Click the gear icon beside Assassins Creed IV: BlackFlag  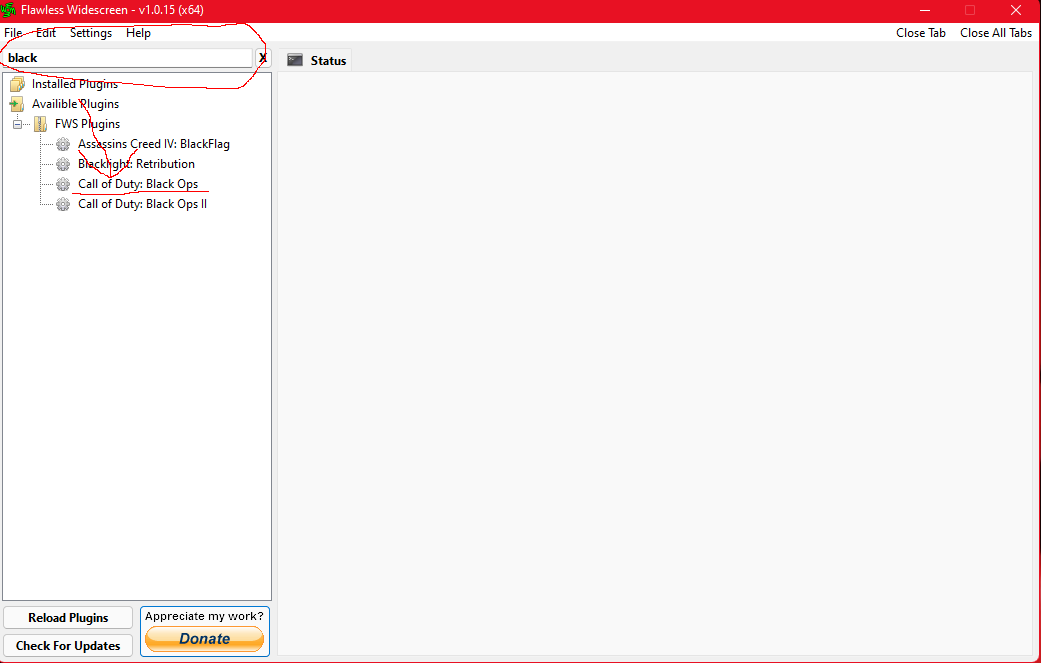(63, 144)
